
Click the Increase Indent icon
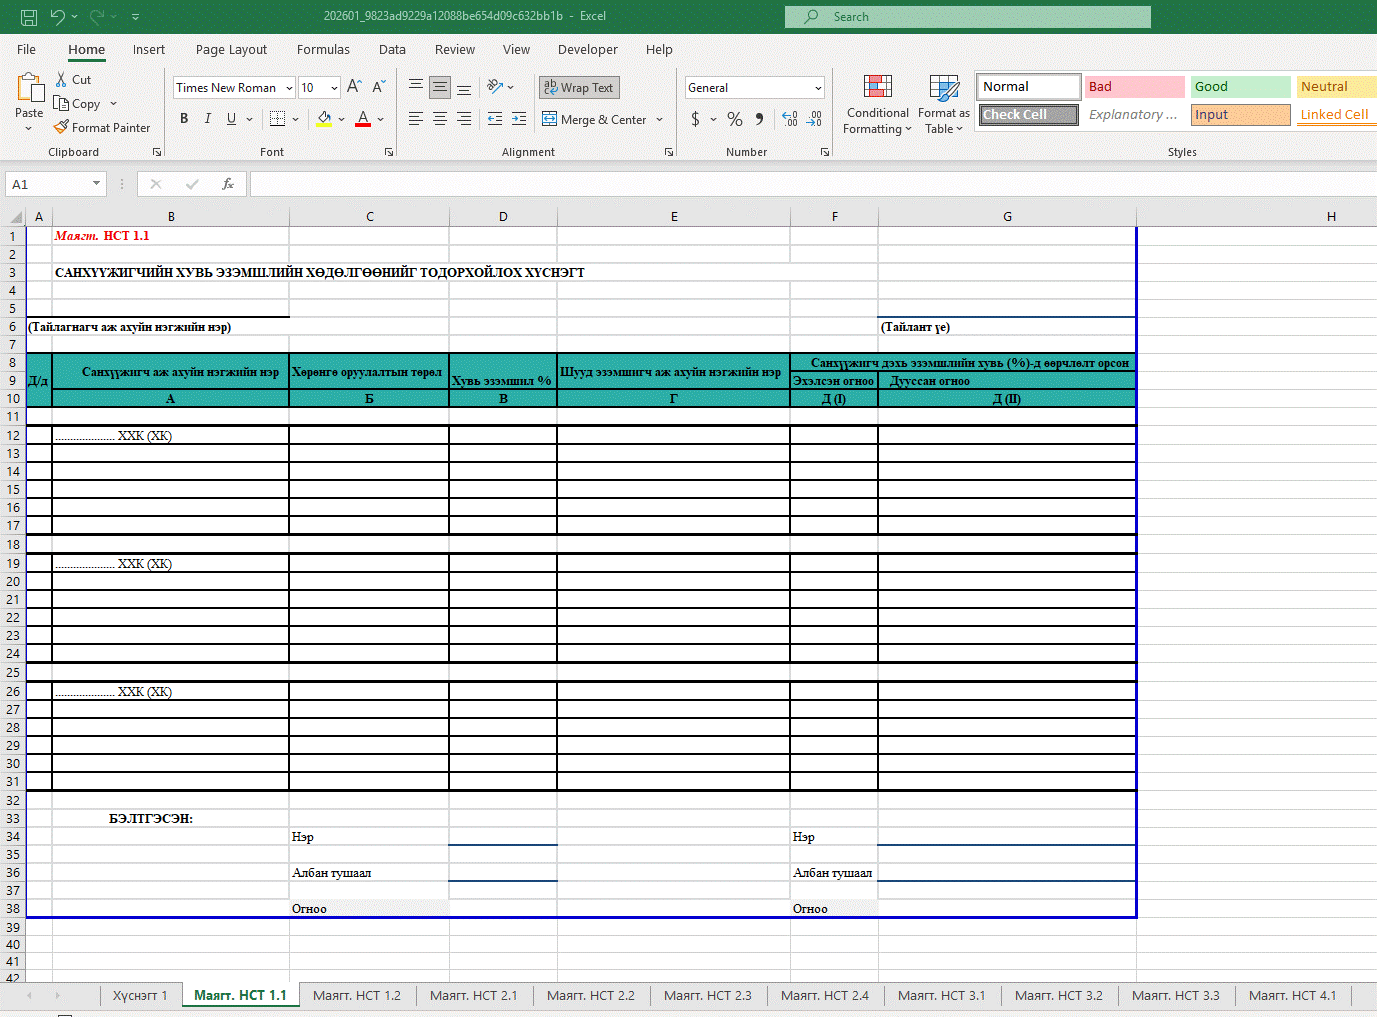click(519, 119)
